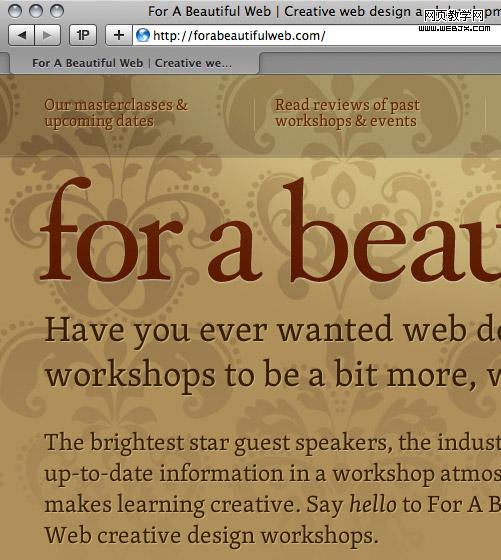Click the italic word hello
Image resolution: width=501 pixels, height=560 pixels.
(373, 504)
